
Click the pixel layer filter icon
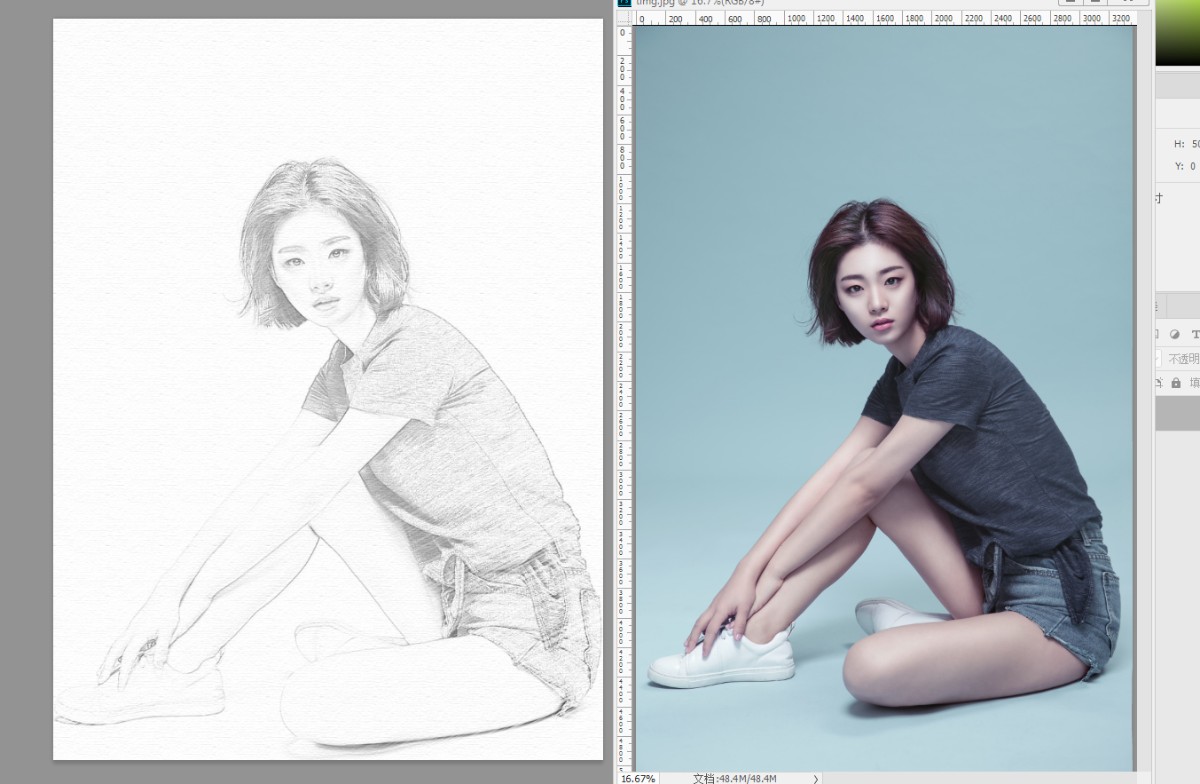1158,334
